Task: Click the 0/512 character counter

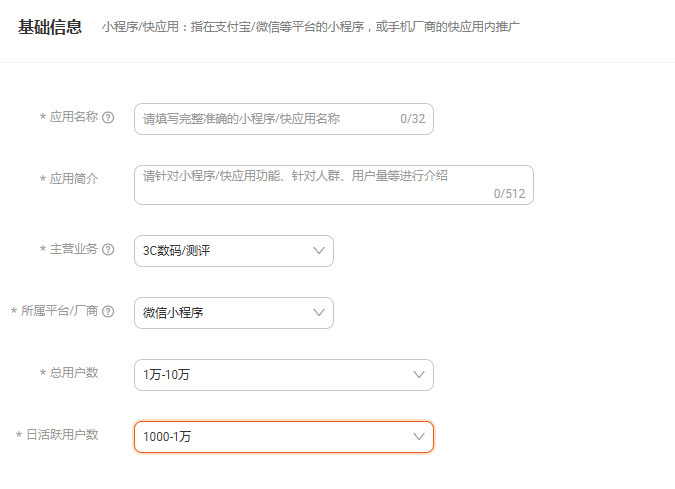Action: [x=509, y=194]
